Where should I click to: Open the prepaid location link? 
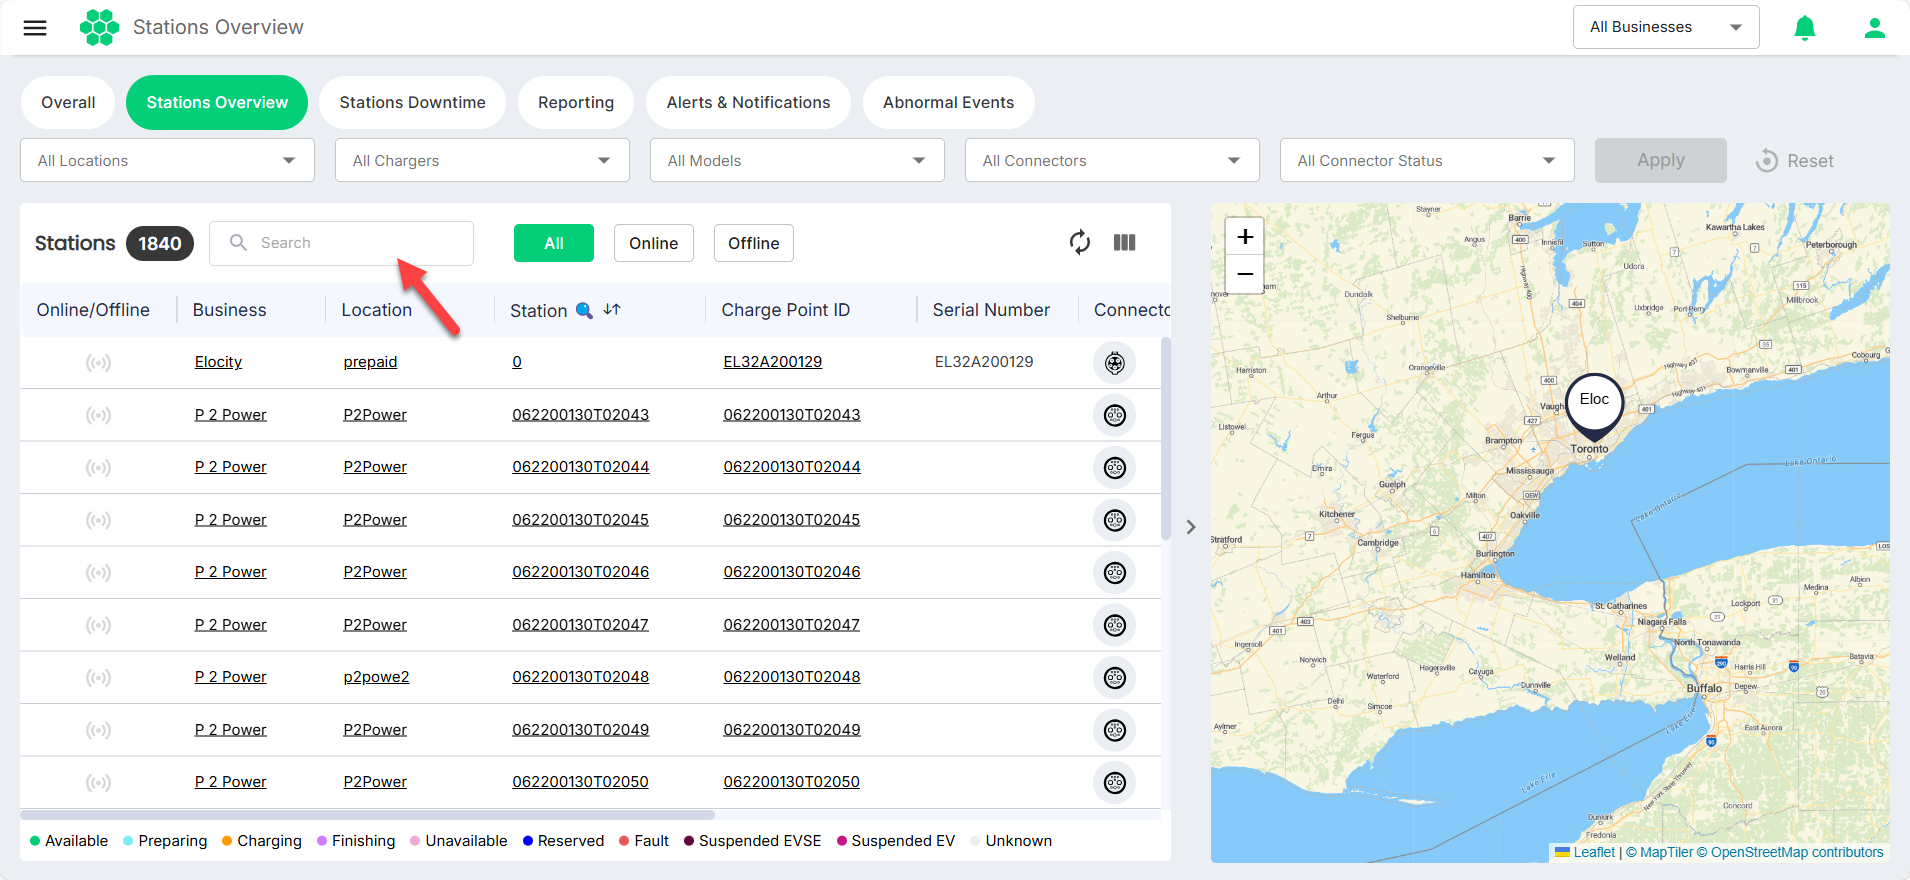(x=370, y=362)
